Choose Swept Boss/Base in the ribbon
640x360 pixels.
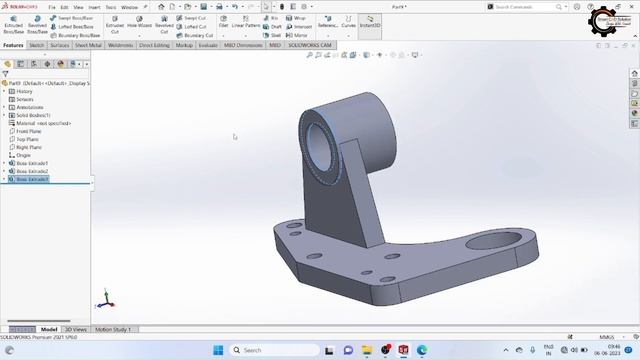click(72, 18)
